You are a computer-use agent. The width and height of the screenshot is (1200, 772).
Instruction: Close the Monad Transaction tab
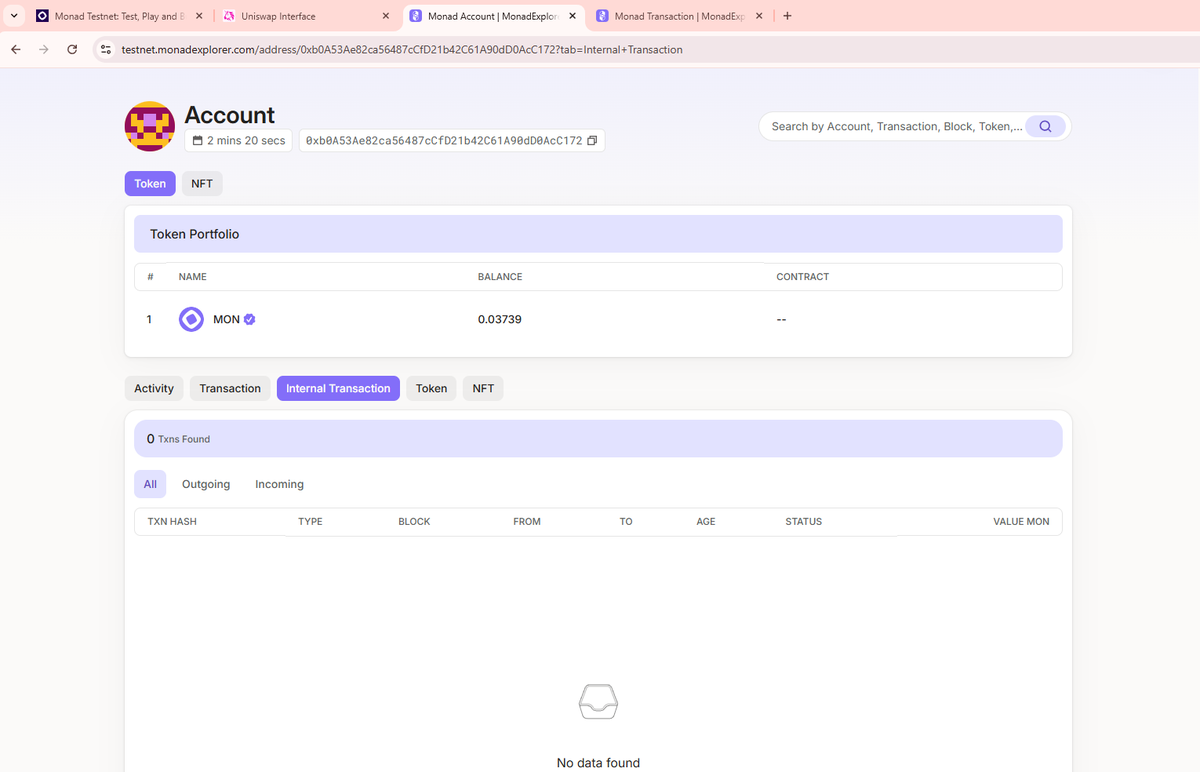click(x=759, y=16)
